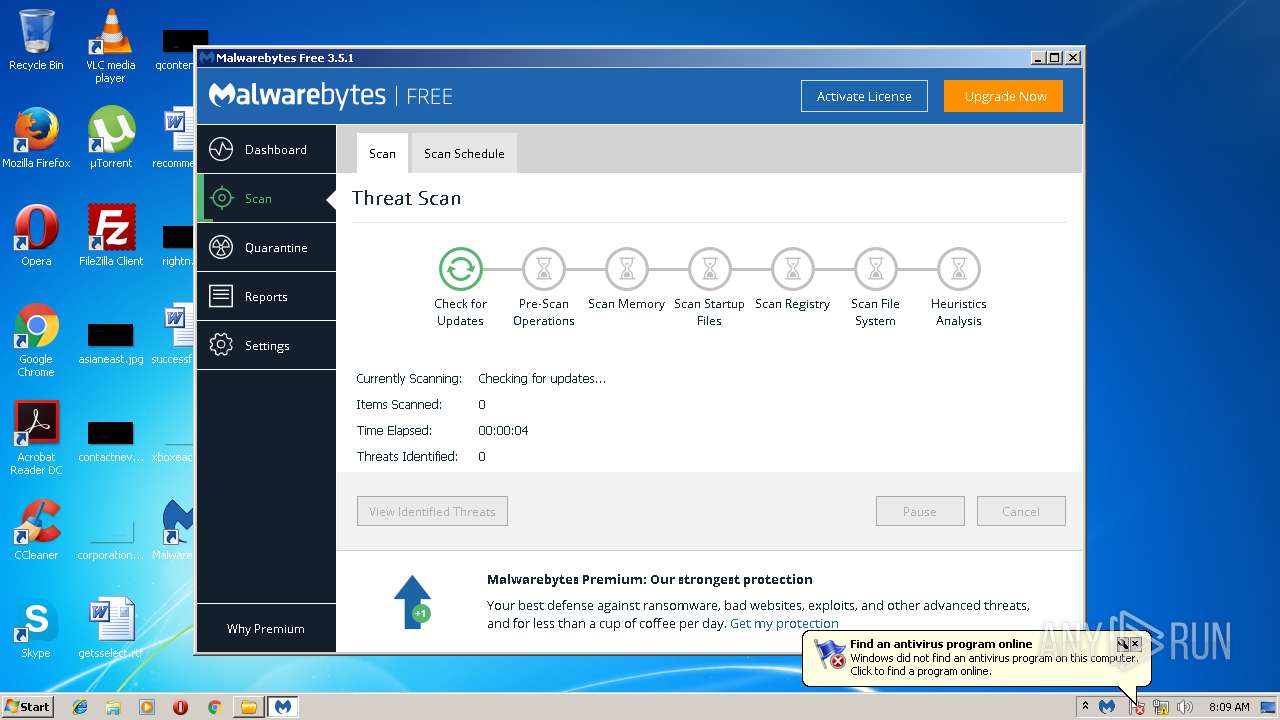
Task: Click the Scan Startup Files hourglass icon
Action: [710, 269]
